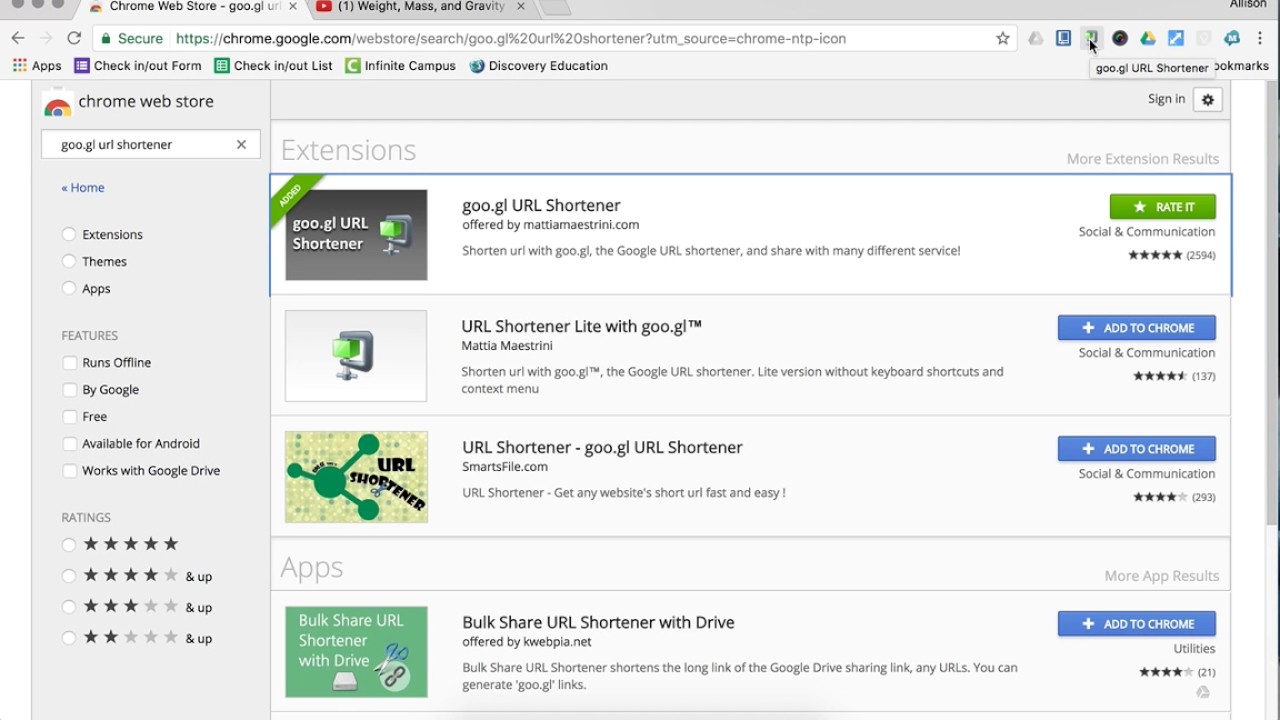The image size is (1280, 720).
Task: Check the Free feature filter
Action: (x=69, y=416)
